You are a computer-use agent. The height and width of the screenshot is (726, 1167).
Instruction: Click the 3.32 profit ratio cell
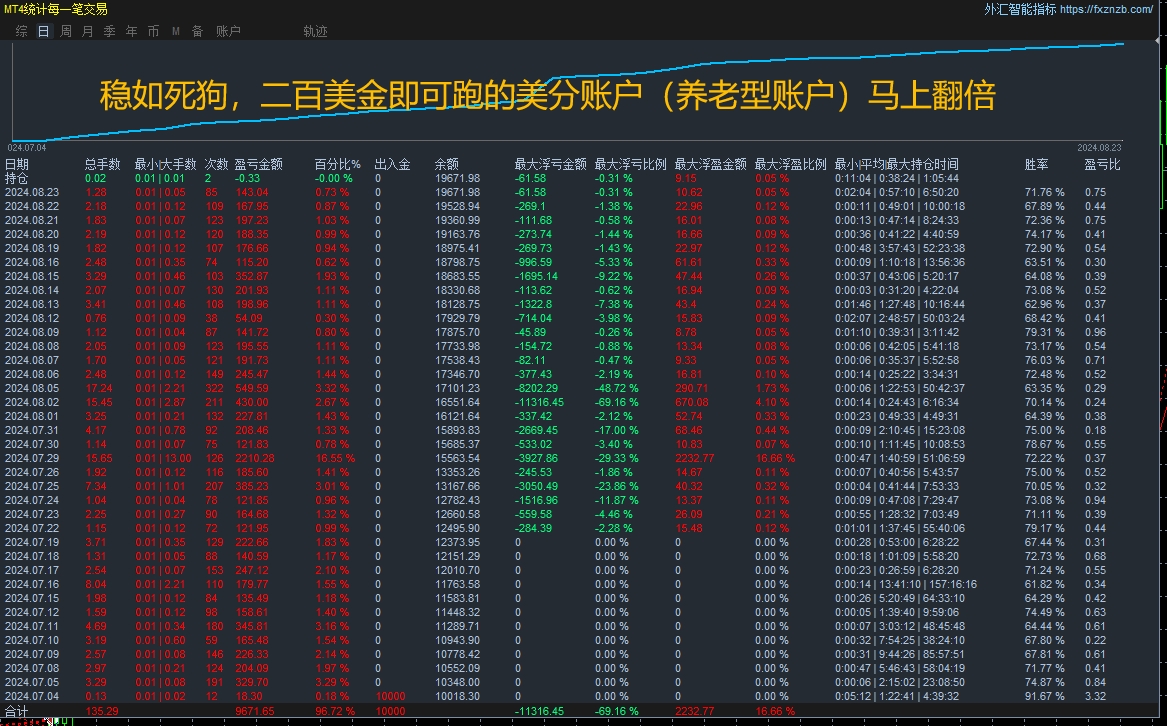pos(1095,696)
